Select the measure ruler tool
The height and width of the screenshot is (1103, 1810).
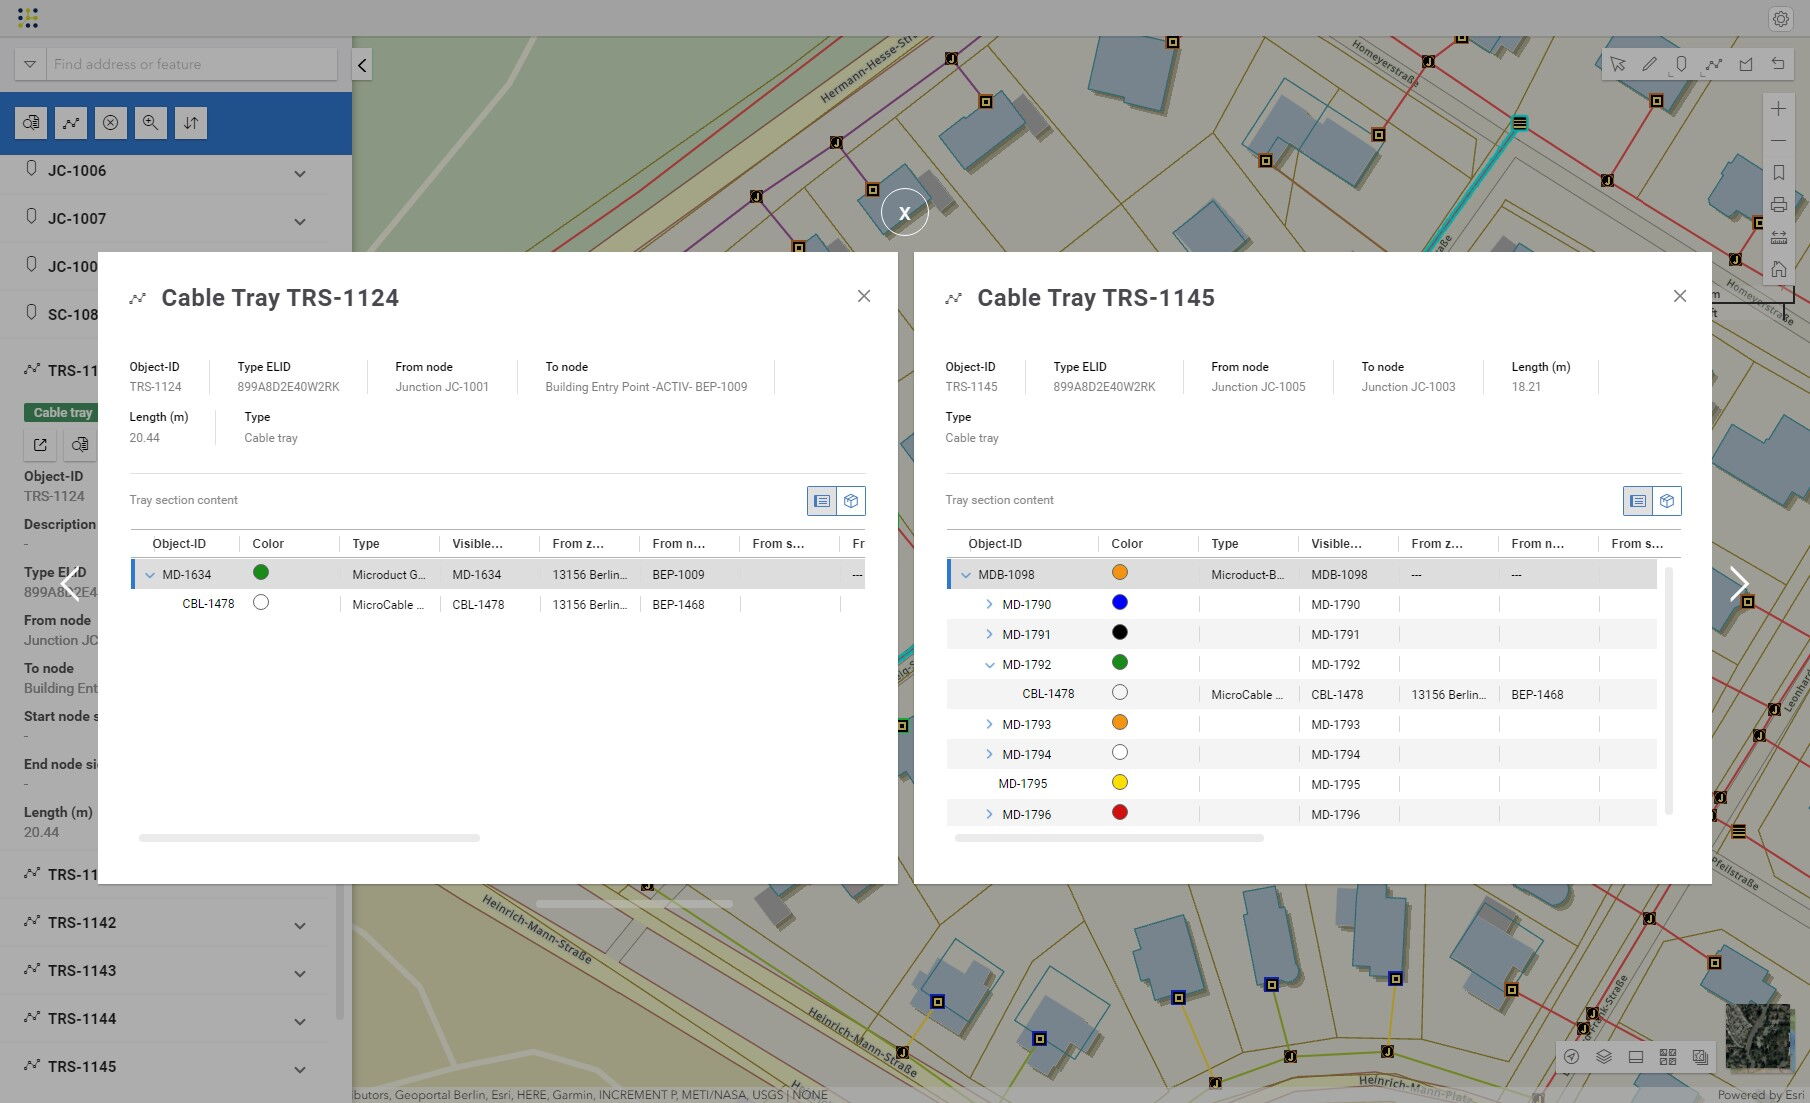click(1778, 237)
